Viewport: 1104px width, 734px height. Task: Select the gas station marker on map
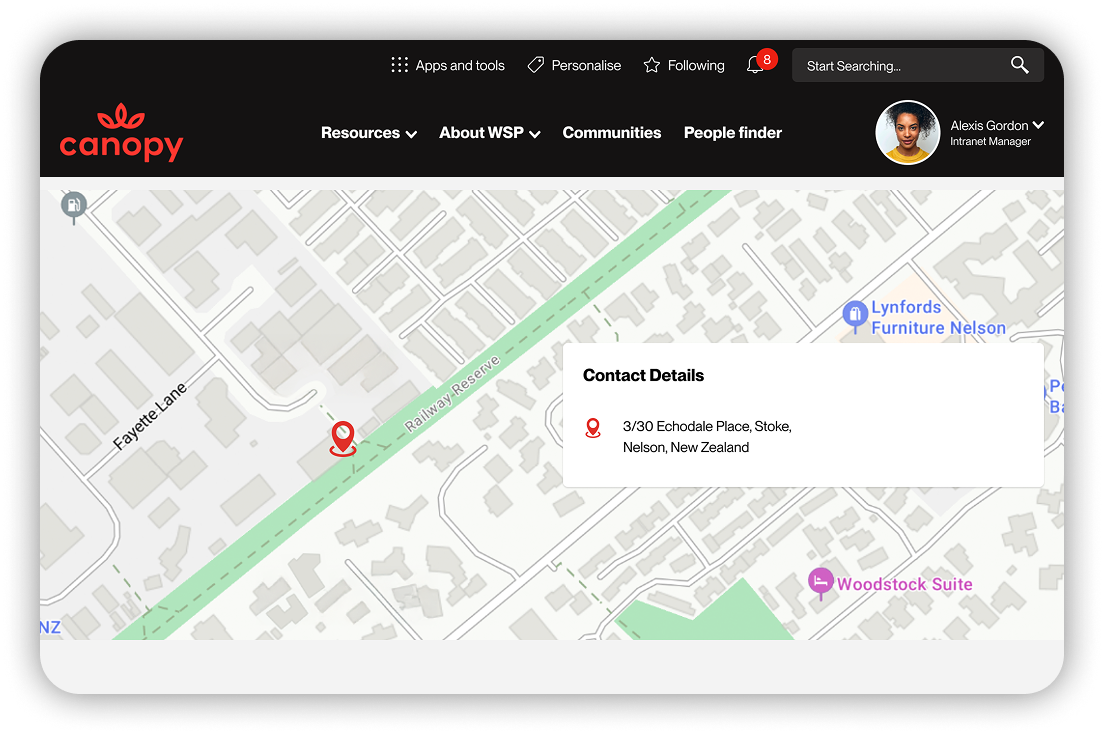click(x=73, y=205)
